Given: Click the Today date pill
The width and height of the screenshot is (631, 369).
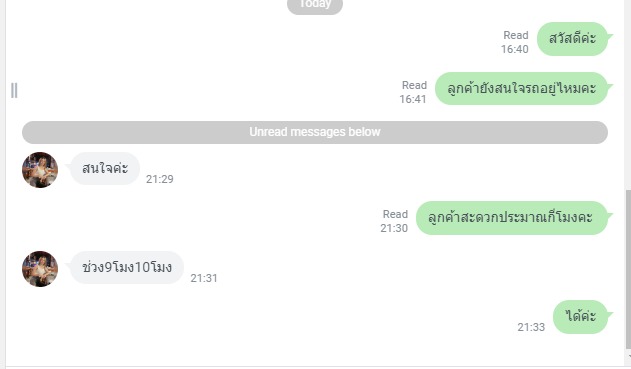Looking at the screenshot, I should 315,6.
